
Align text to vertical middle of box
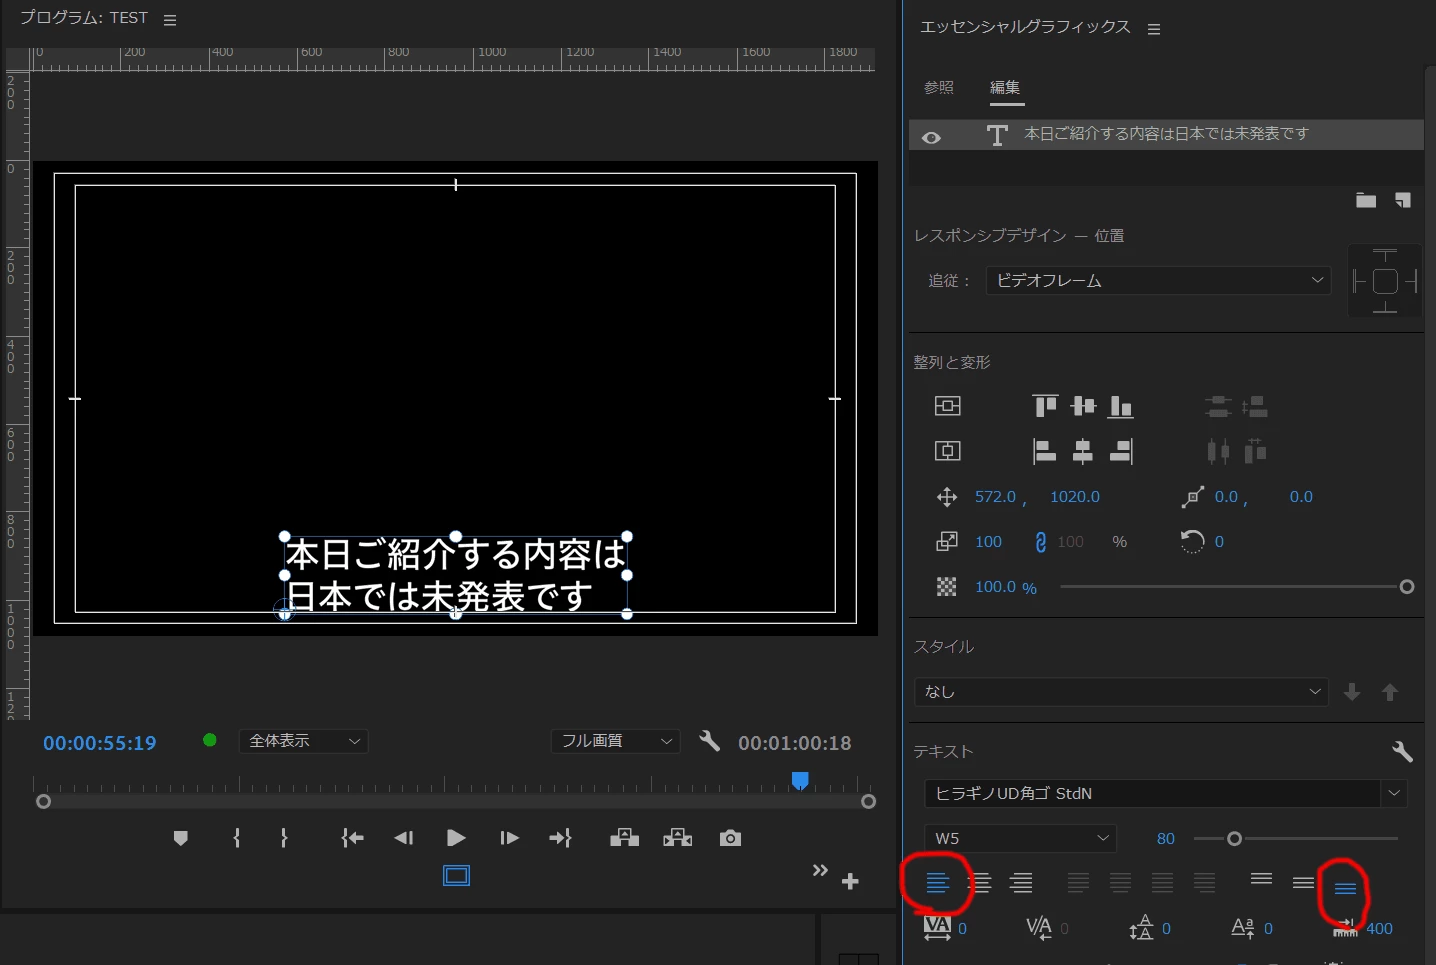(1303, 883)
